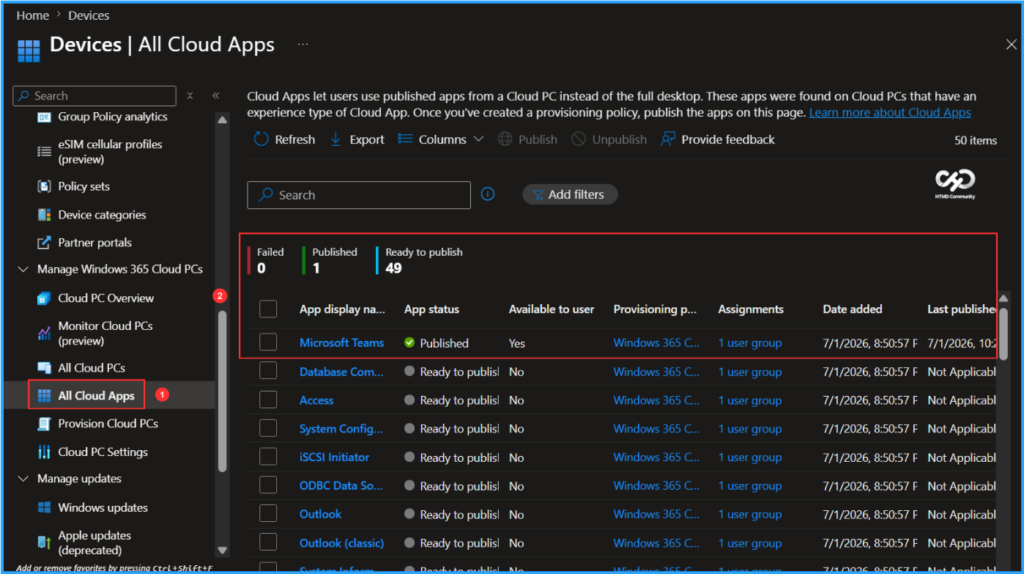Sort by App status column

point(432,309)
